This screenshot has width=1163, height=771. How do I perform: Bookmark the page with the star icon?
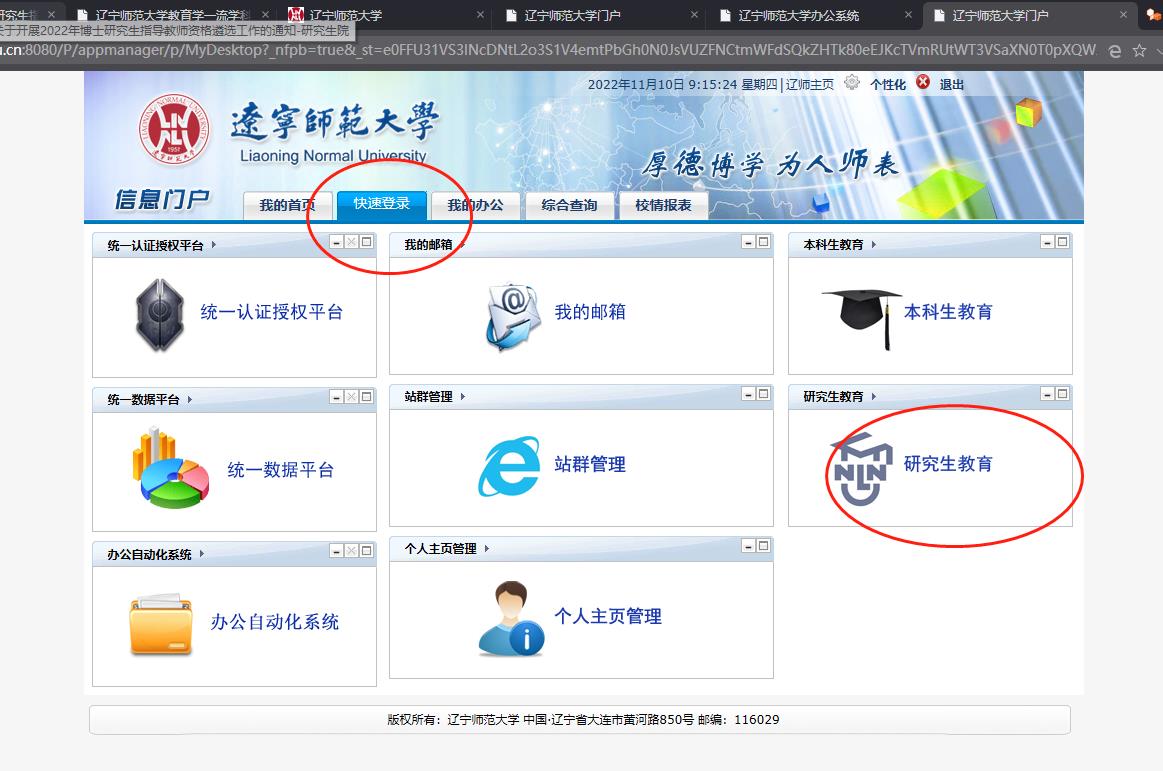coord(1139,50)
